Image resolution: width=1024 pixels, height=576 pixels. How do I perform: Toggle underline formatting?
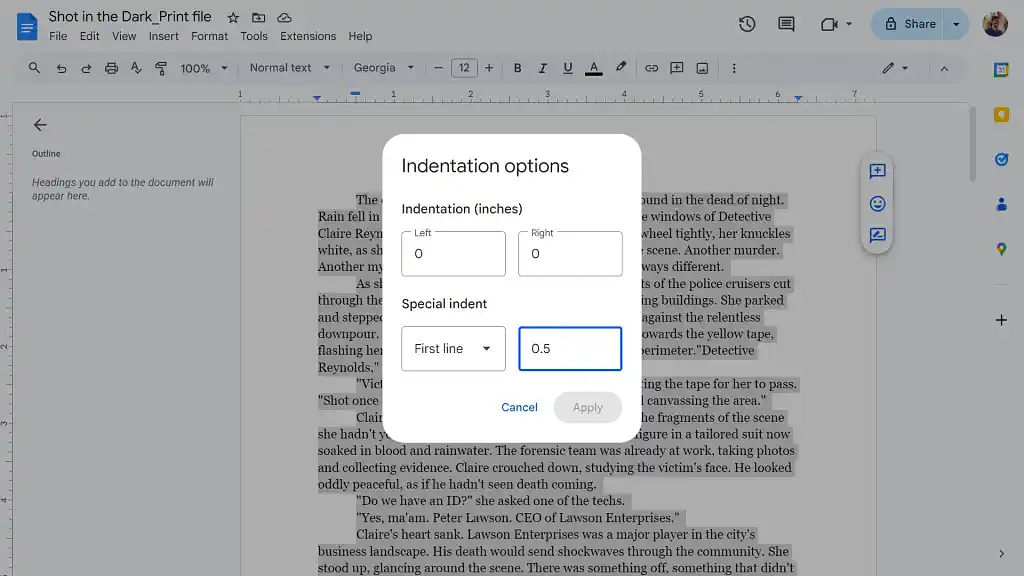tap(567, 68)
